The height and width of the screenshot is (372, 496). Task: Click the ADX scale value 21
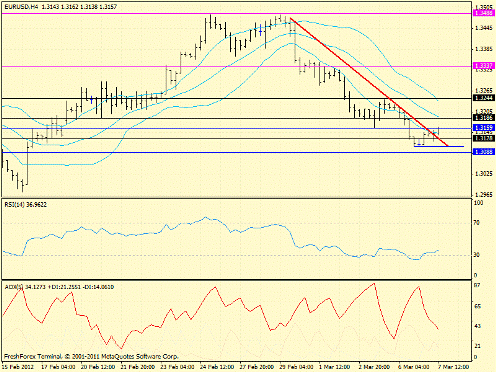(477, 346)
